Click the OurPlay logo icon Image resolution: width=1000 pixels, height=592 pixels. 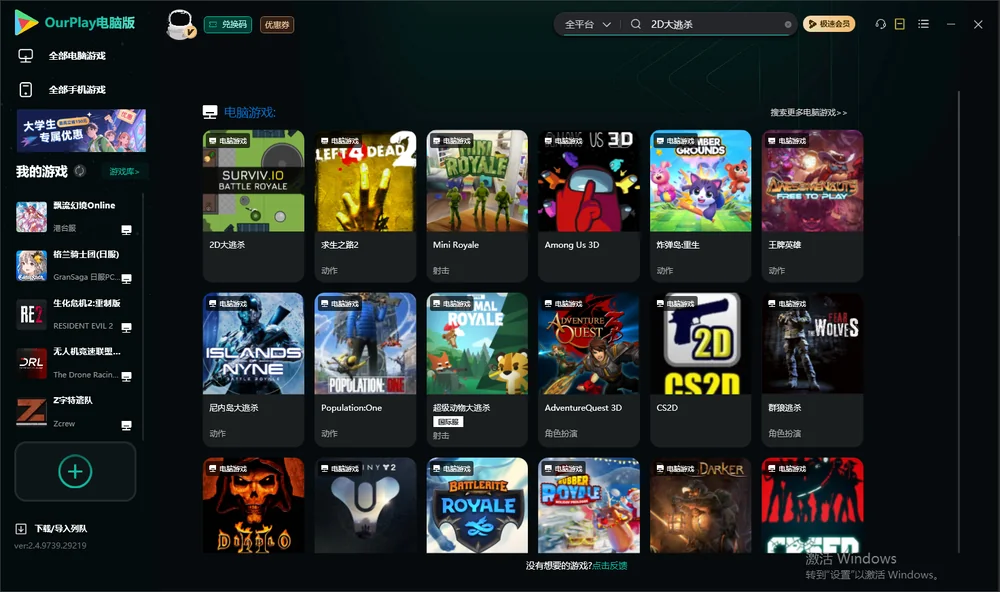(x=26, y=23)
